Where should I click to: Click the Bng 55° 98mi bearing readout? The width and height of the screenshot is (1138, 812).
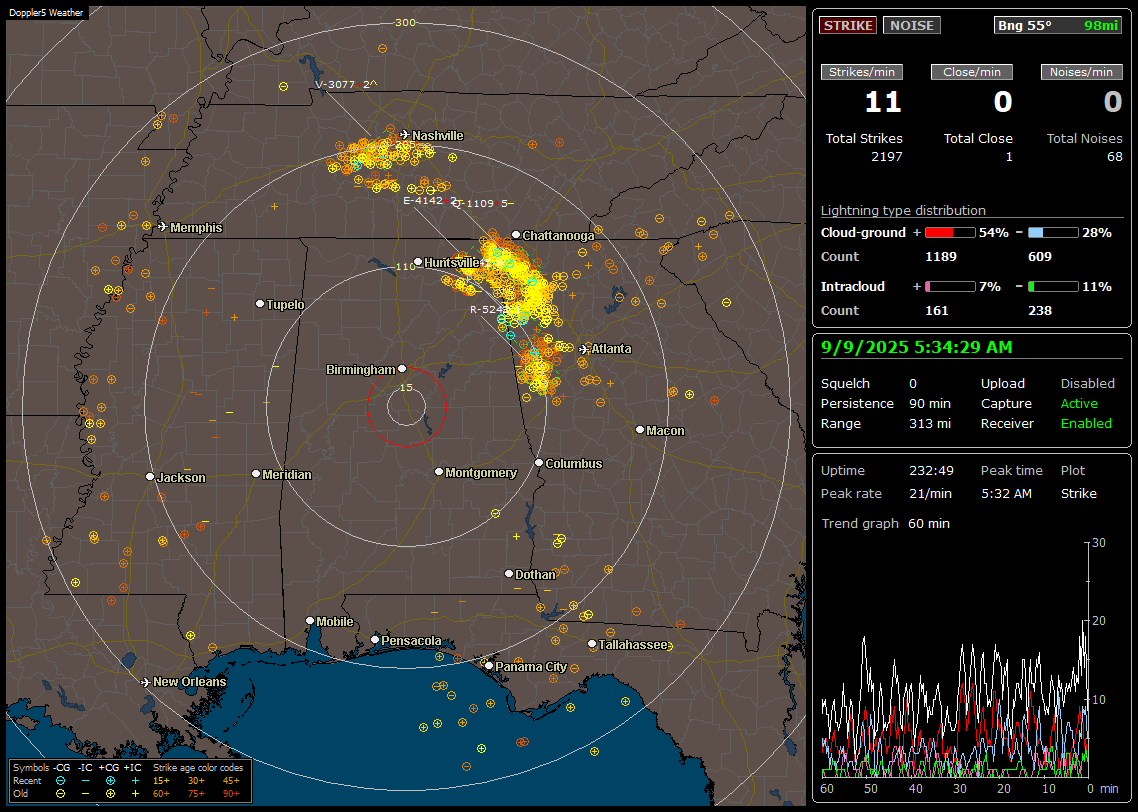[x=1058, y=25]
